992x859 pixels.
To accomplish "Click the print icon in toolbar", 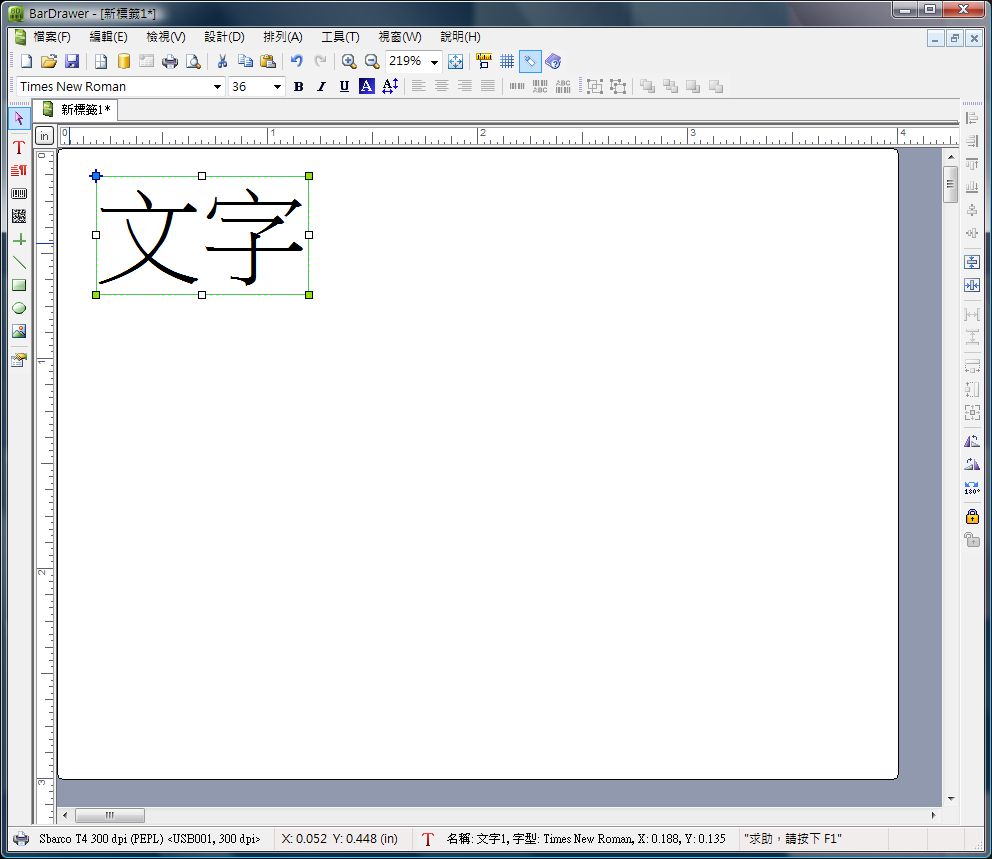I will pos(170,61).
